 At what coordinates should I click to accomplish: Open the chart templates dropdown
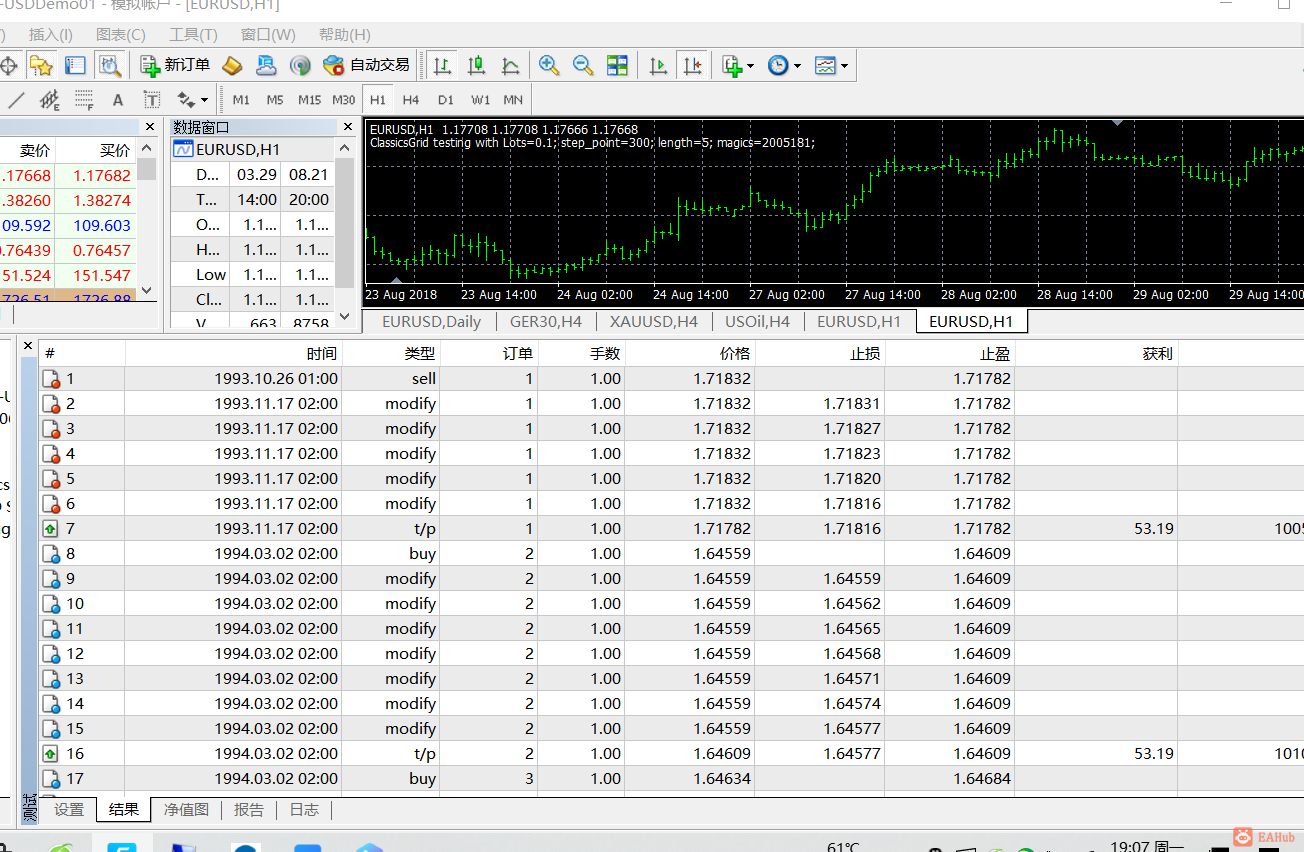[831, 66]
